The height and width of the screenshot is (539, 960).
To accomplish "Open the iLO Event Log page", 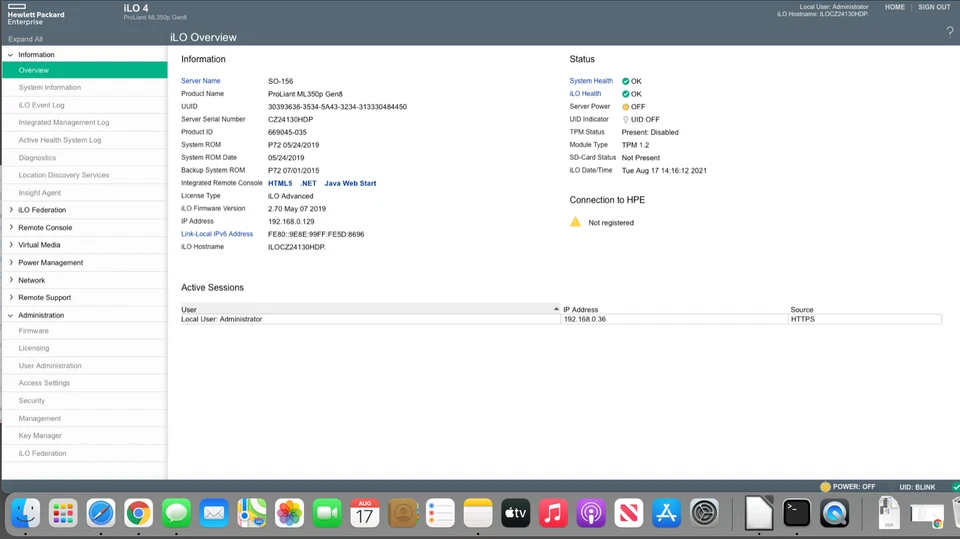I will tap(41, 105).
